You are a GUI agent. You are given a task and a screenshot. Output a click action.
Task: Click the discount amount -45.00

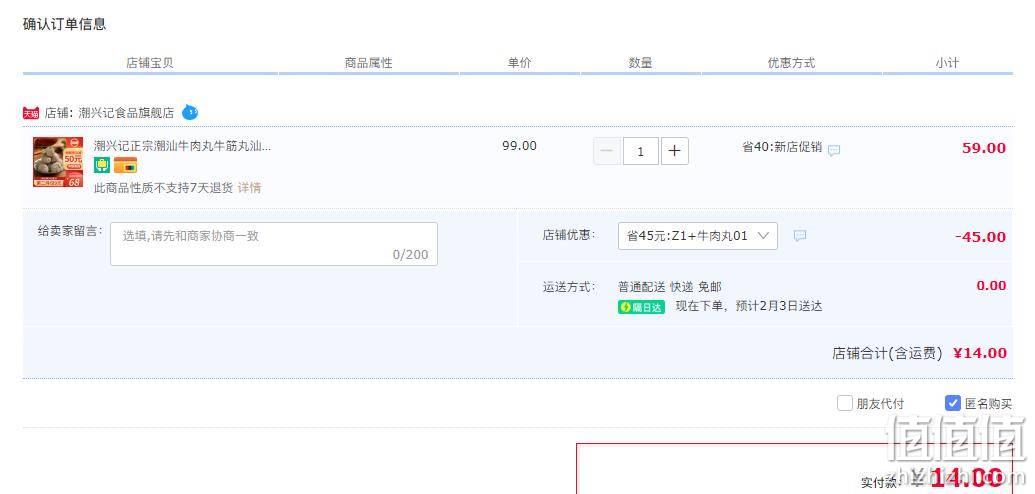[980, 236]
